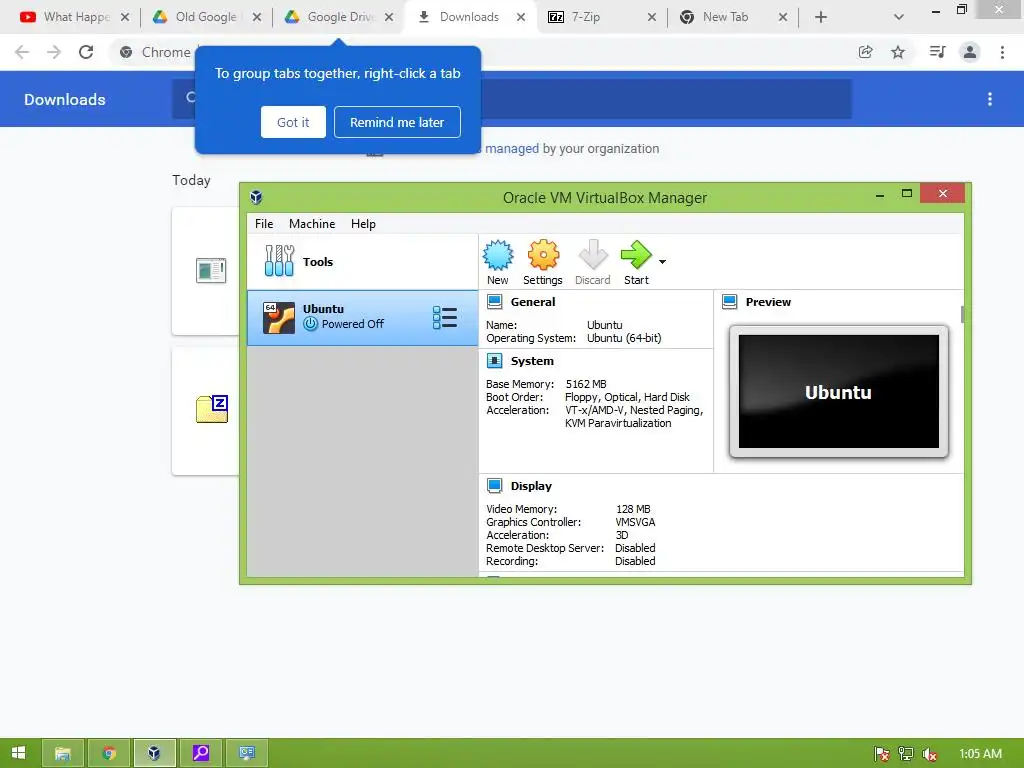Open the Chrome tab search chevron
The image size is (1024, 768).
pos(899,17)
